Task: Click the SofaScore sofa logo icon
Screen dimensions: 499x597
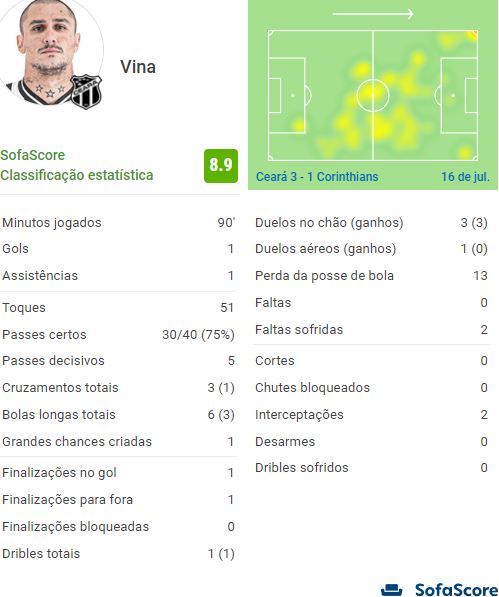Action: pos(392,590)
